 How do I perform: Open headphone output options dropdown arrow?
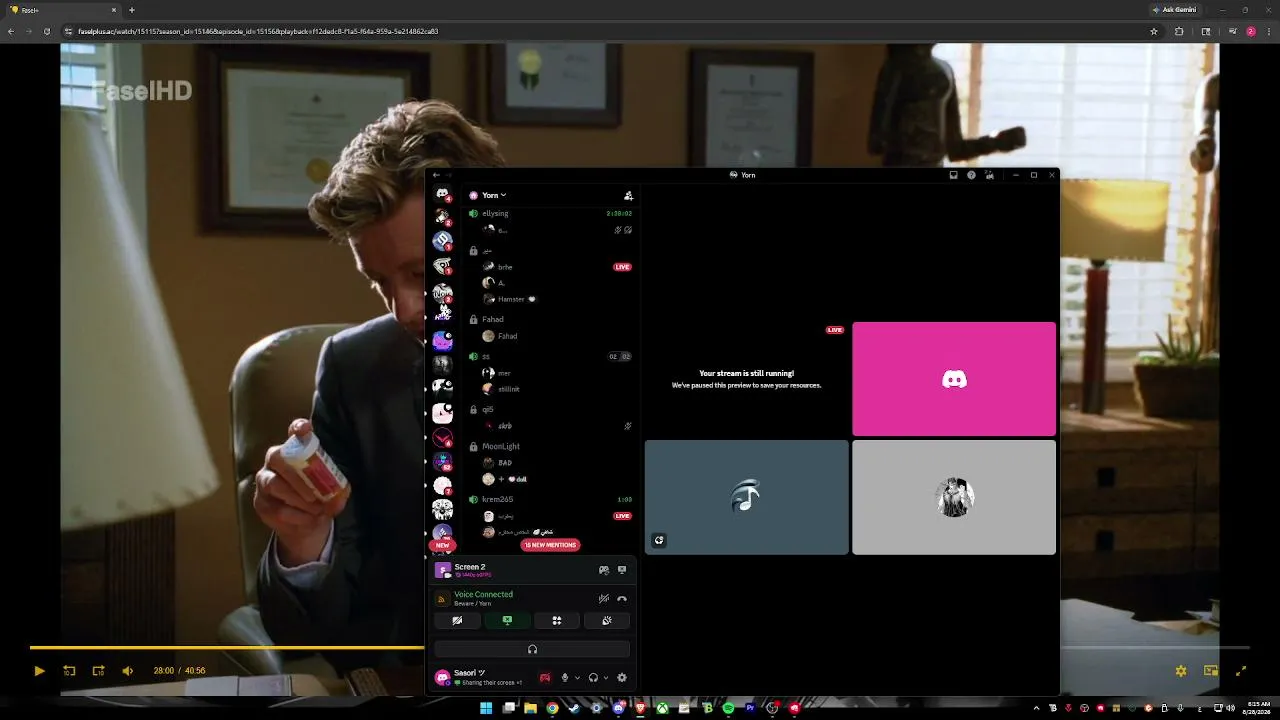pos(605,678)
